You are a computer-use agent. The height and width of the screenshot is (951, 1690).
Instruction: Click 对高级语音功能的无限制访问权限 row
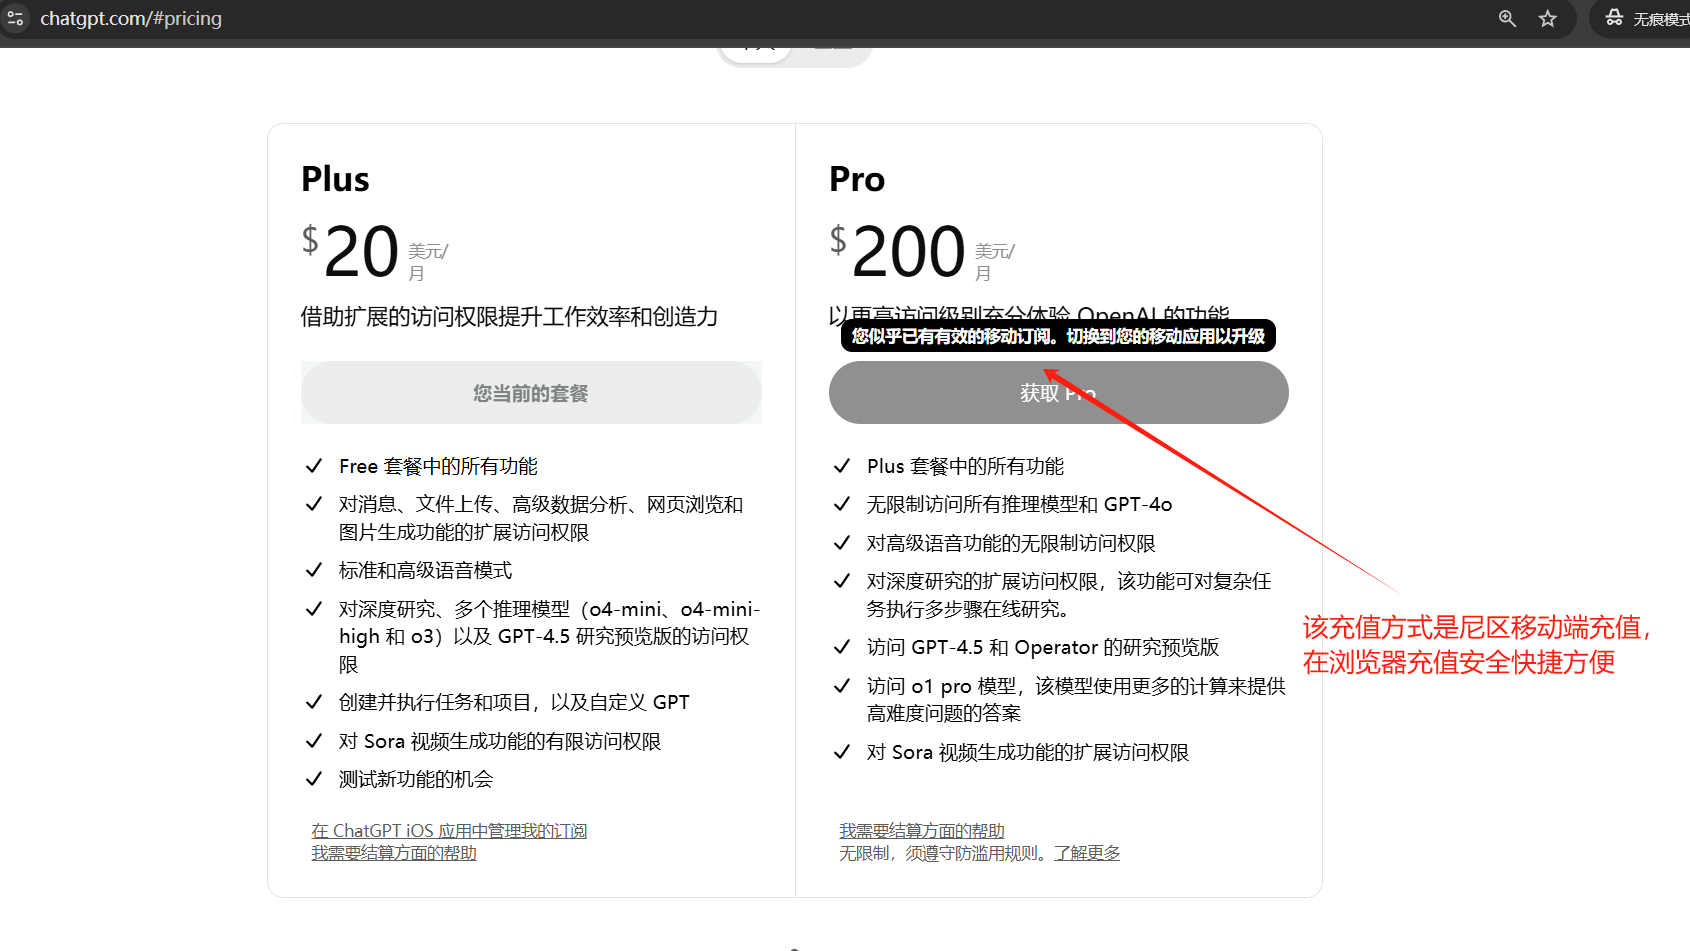coord(1011,543)
